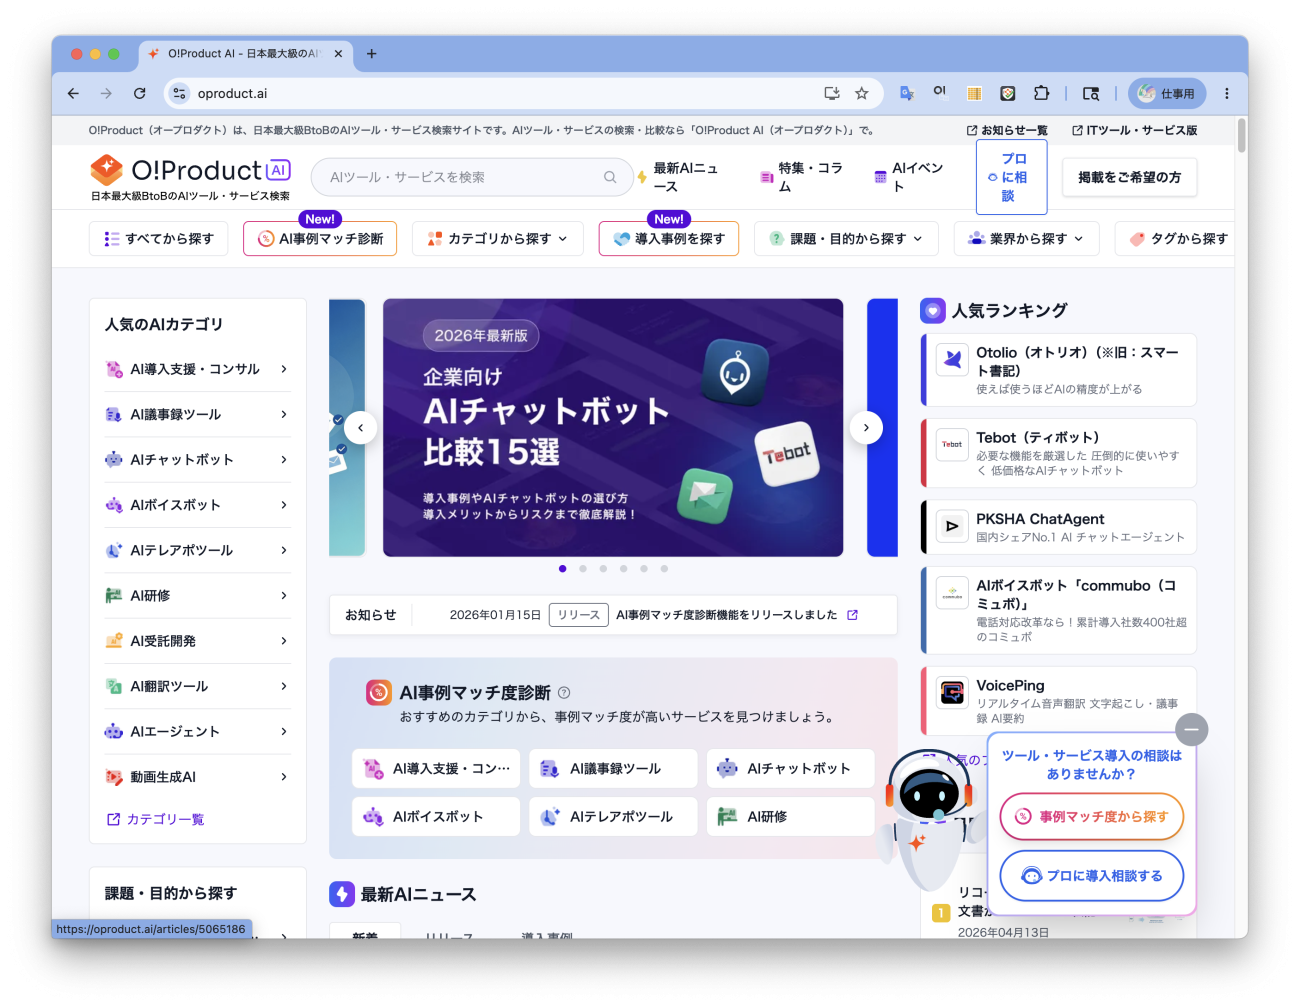Click すべてから探す nav button
The height and width of the screenshot is (1007, 1300).
(x=159, y=239)
